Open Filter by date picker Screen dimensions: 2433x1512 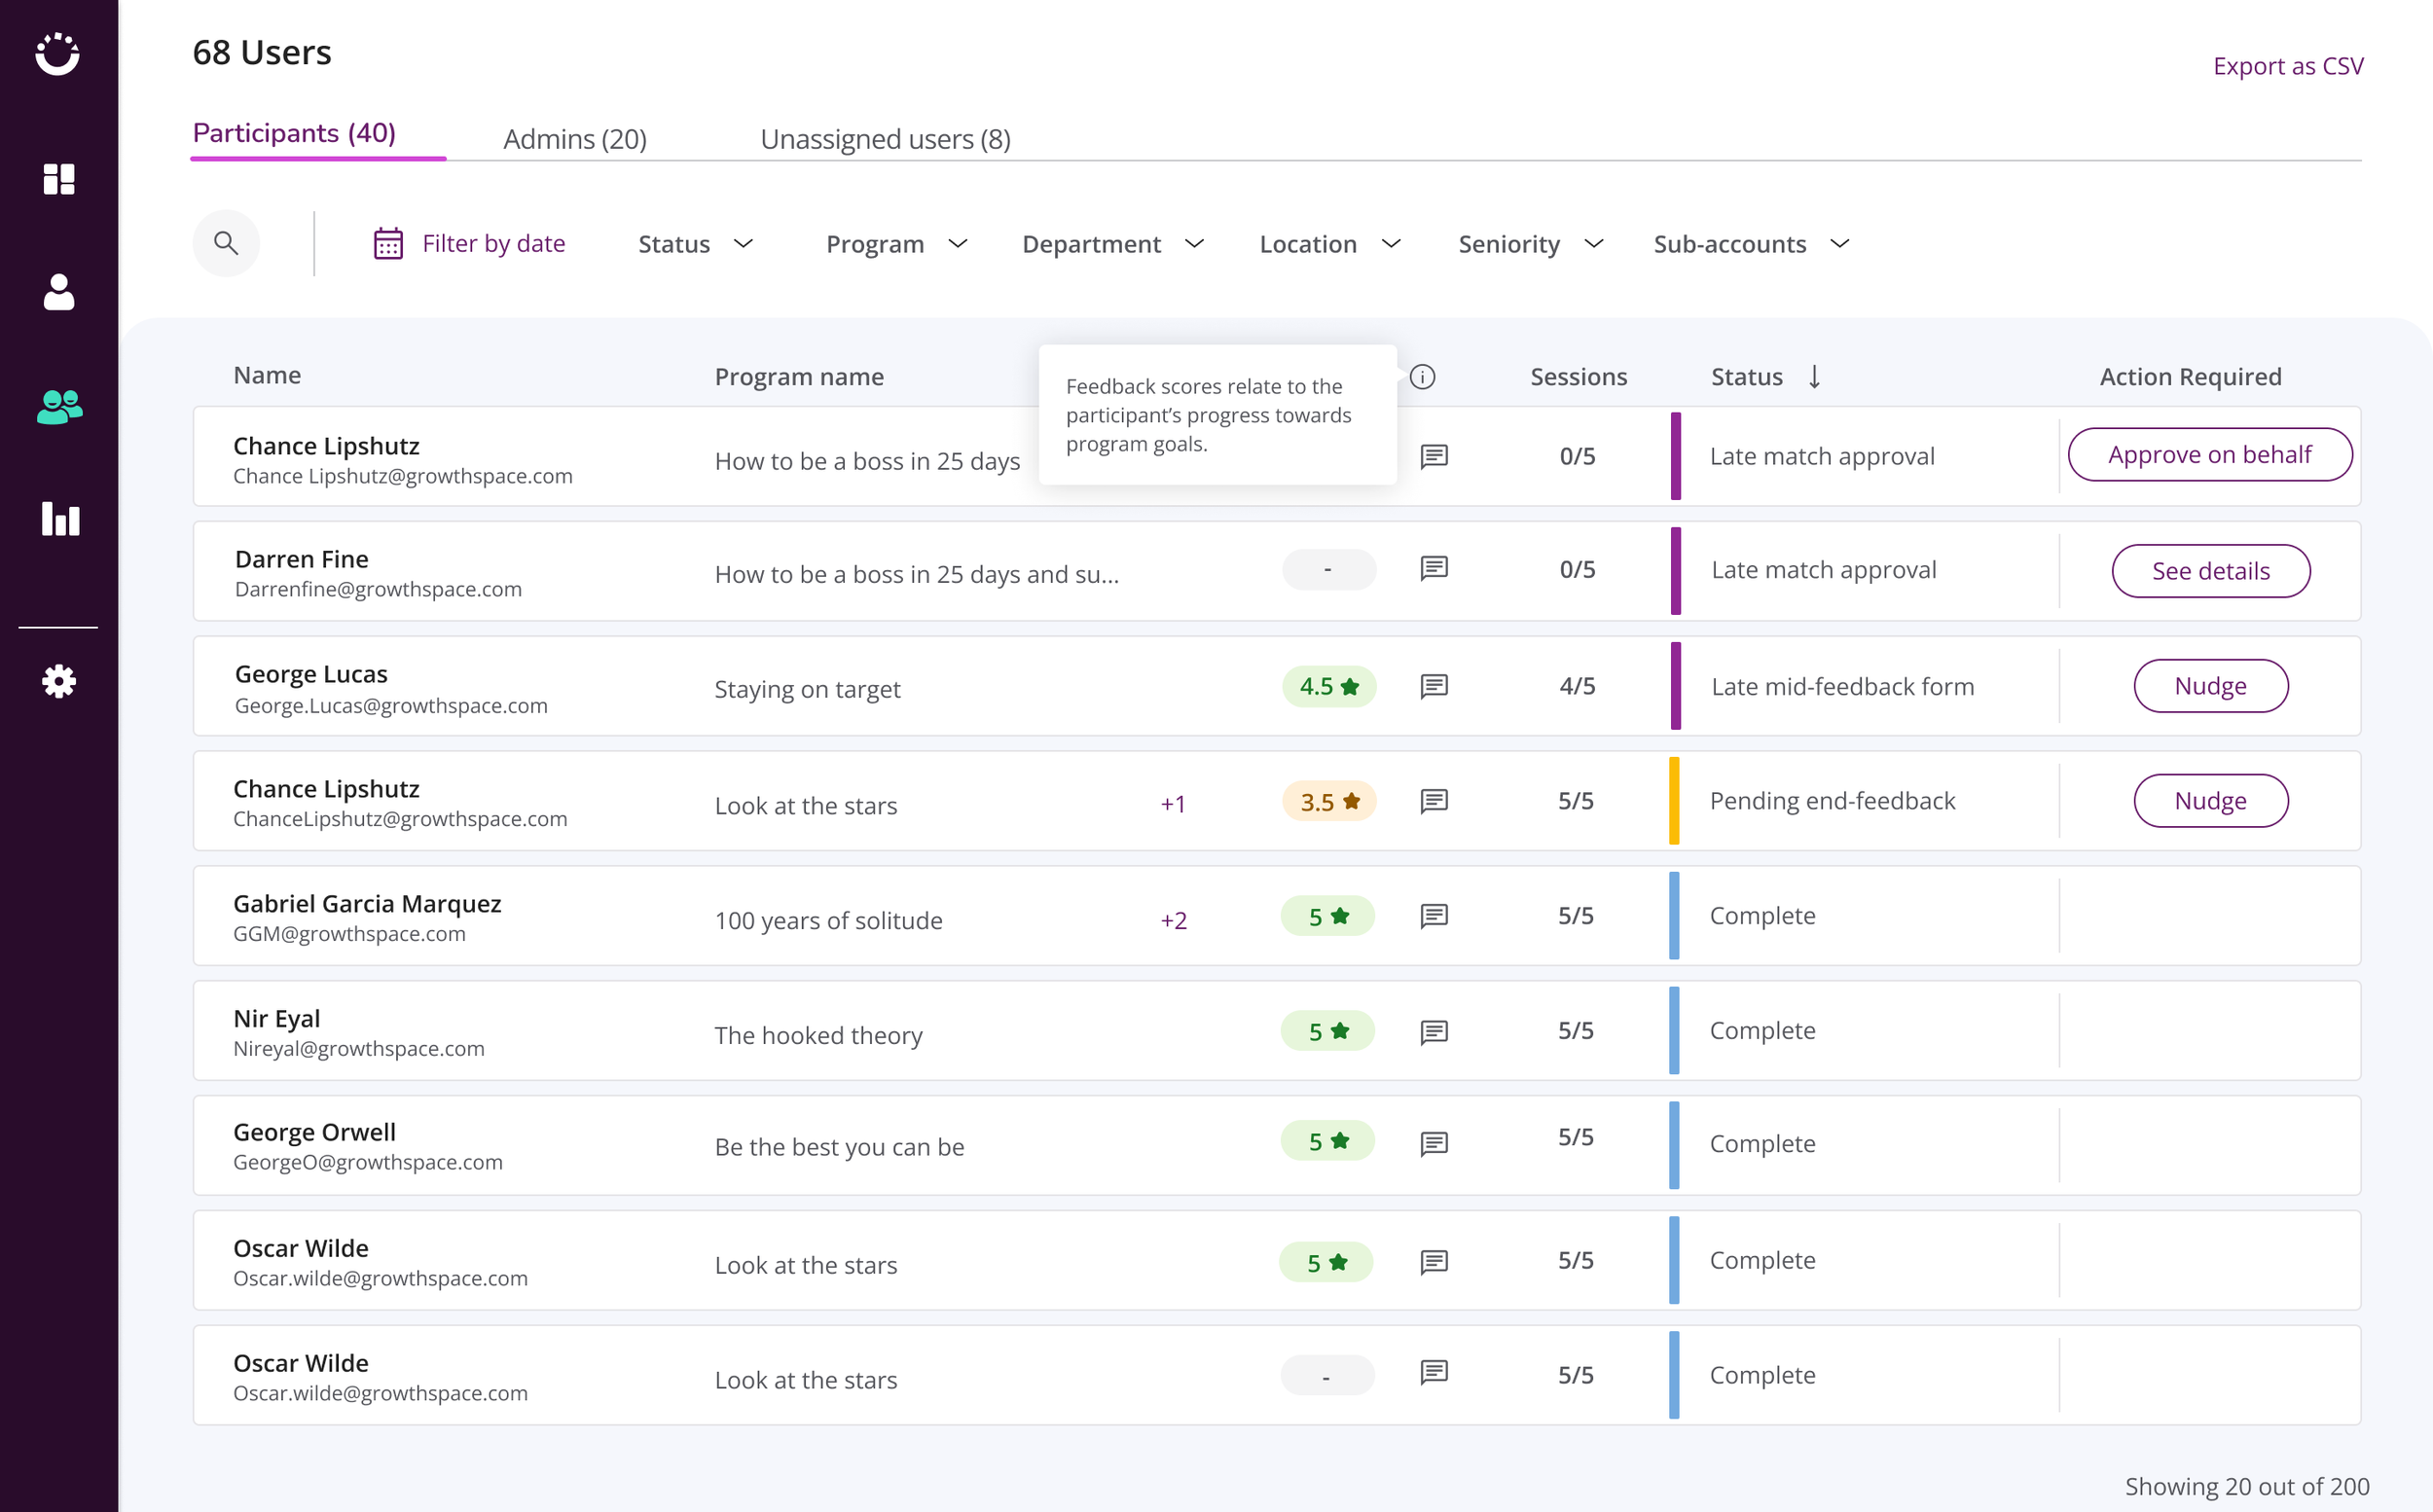[x=469, y=244]
